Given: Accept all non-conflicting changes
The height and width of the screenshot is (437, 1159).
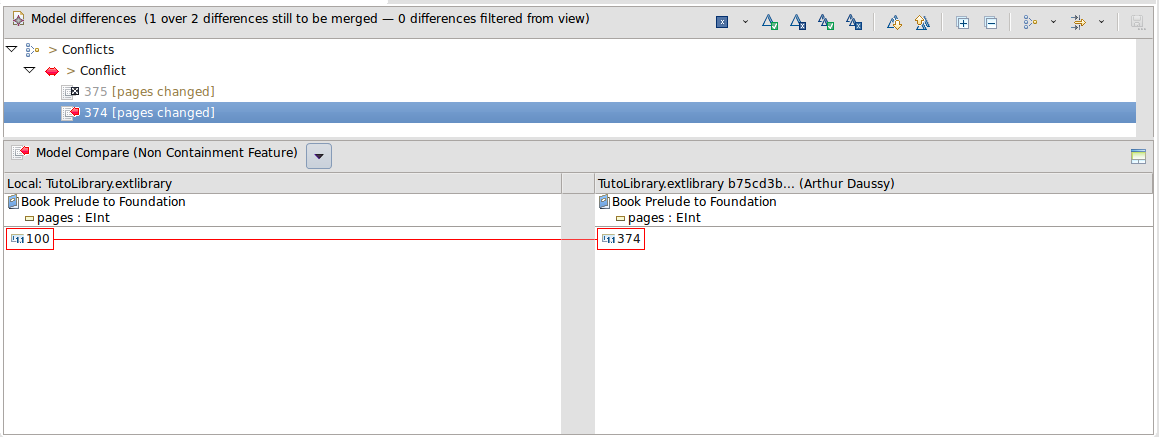Looking at the screenshot, I should [x=826, y=22].
